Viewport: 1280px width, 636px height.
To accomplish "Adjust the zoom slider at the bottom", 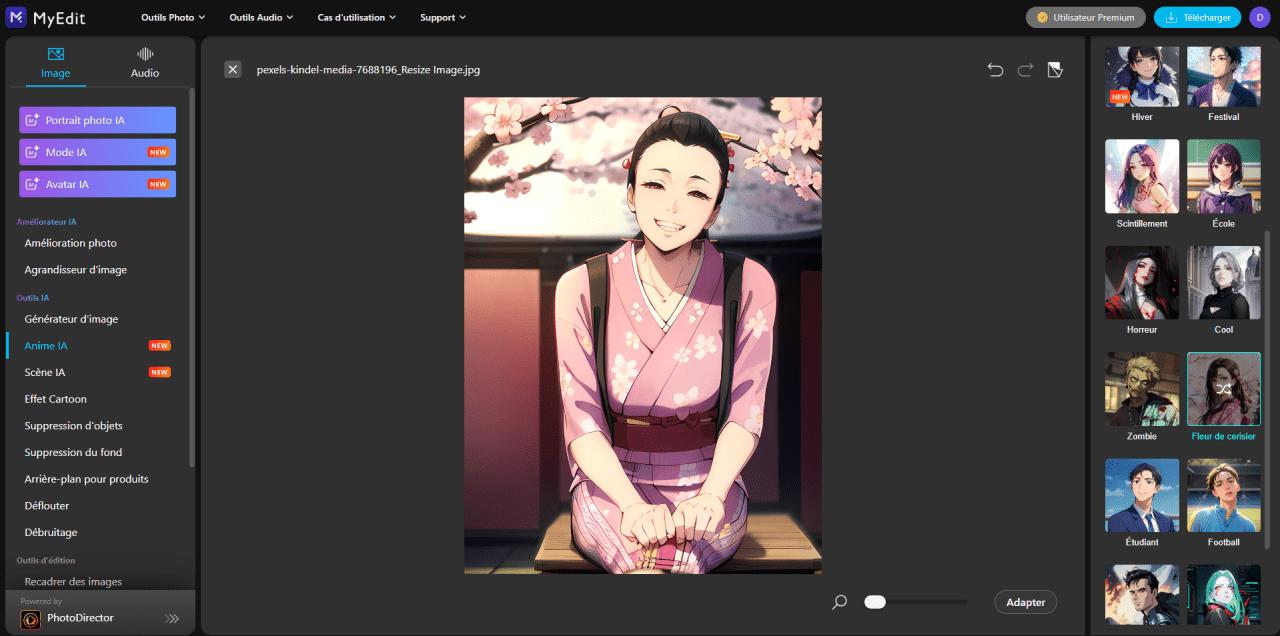I will pyautogui.click(x=875, y=602).
